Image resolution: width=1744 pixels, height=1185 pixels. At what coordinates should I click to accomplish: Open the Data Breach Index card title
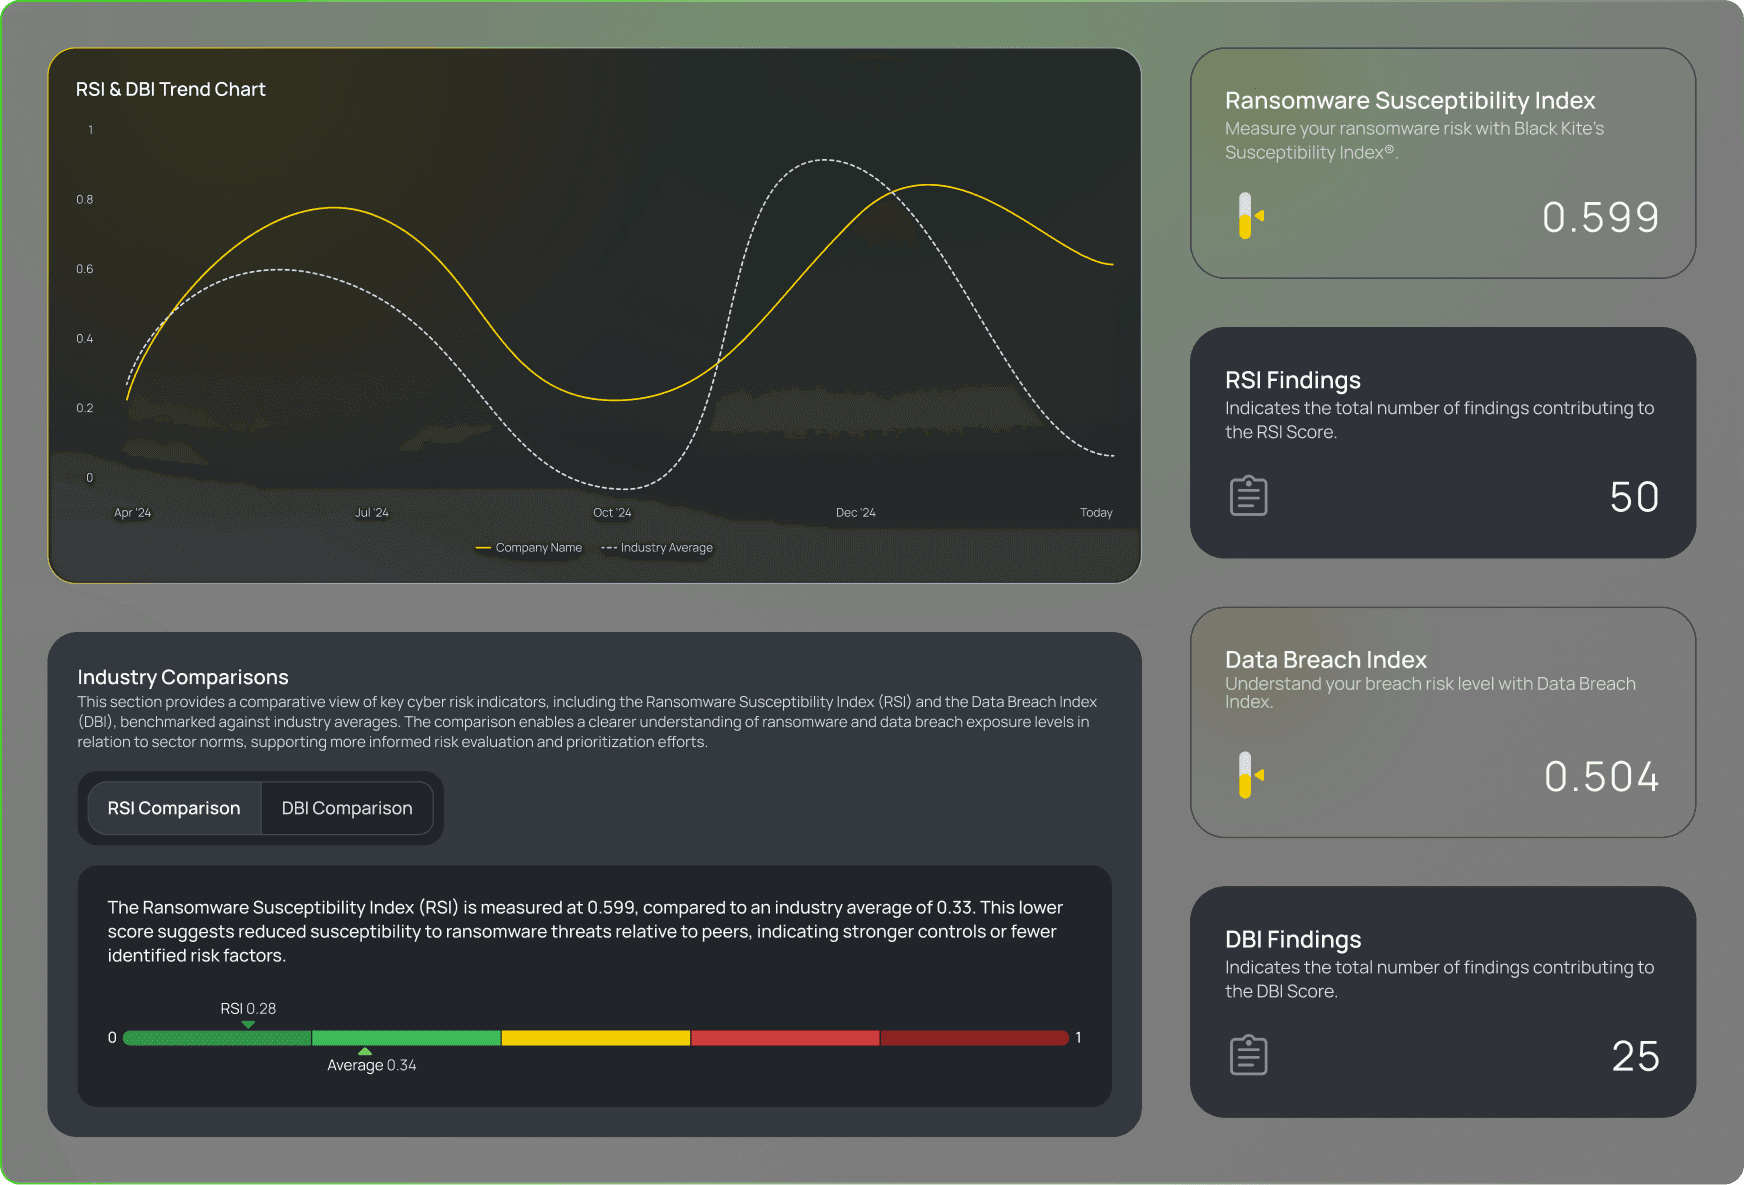click(x=1325, y=660)
